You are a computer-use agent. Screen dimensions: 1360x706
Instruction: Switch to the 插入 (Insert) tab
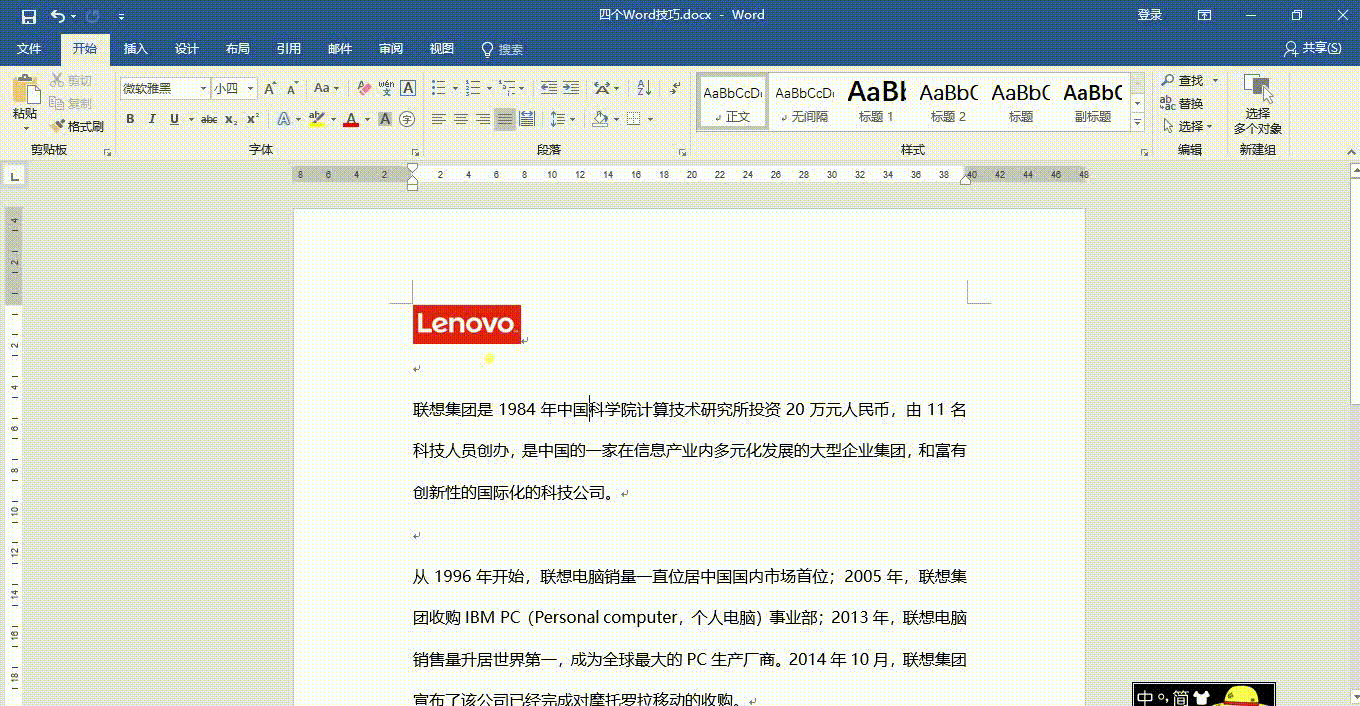[135, 49]
